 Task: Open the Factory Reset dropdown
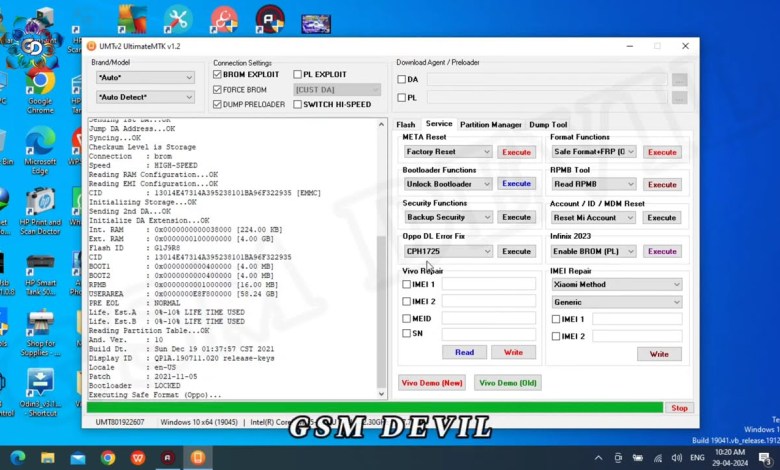point(447,152)
